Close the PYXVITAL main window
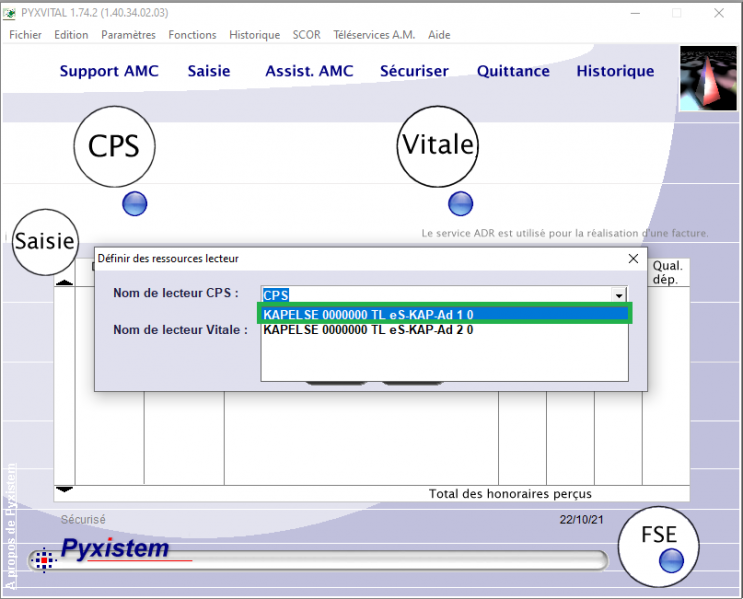This screenshot has height=599, width=743. pos(718,13)
